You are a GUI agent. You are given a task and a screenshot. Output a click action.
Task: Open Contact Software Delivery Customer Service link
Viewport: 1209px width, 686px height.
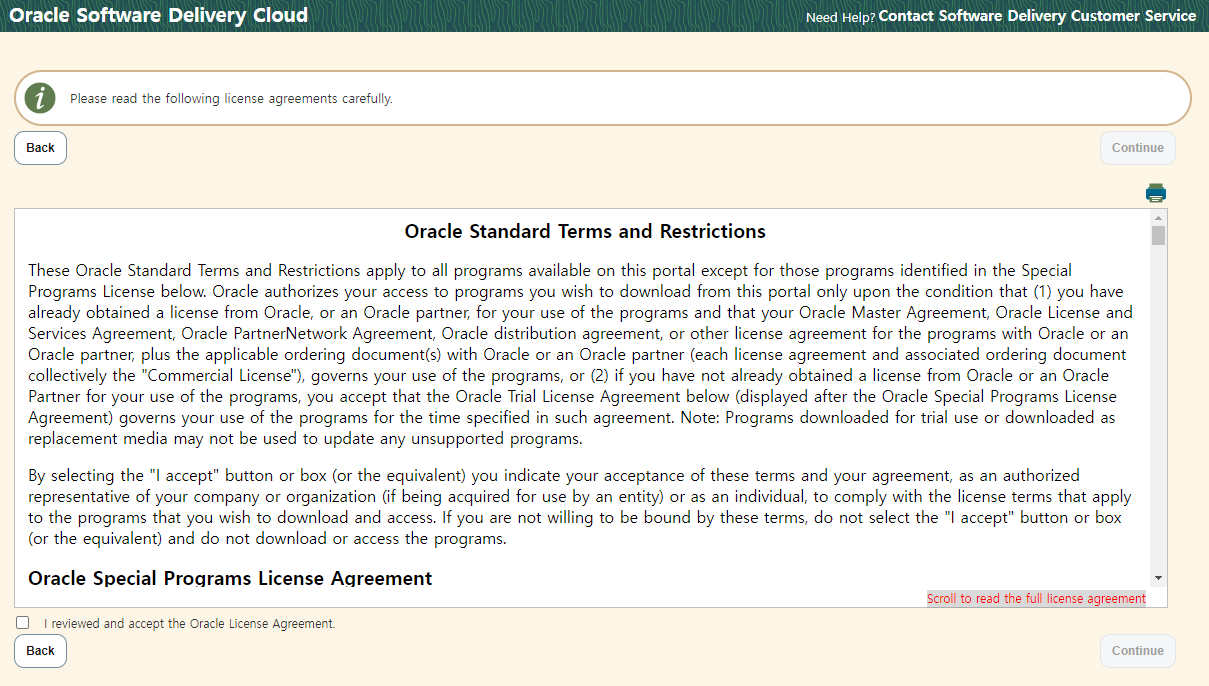click(x=1037, y=16)
